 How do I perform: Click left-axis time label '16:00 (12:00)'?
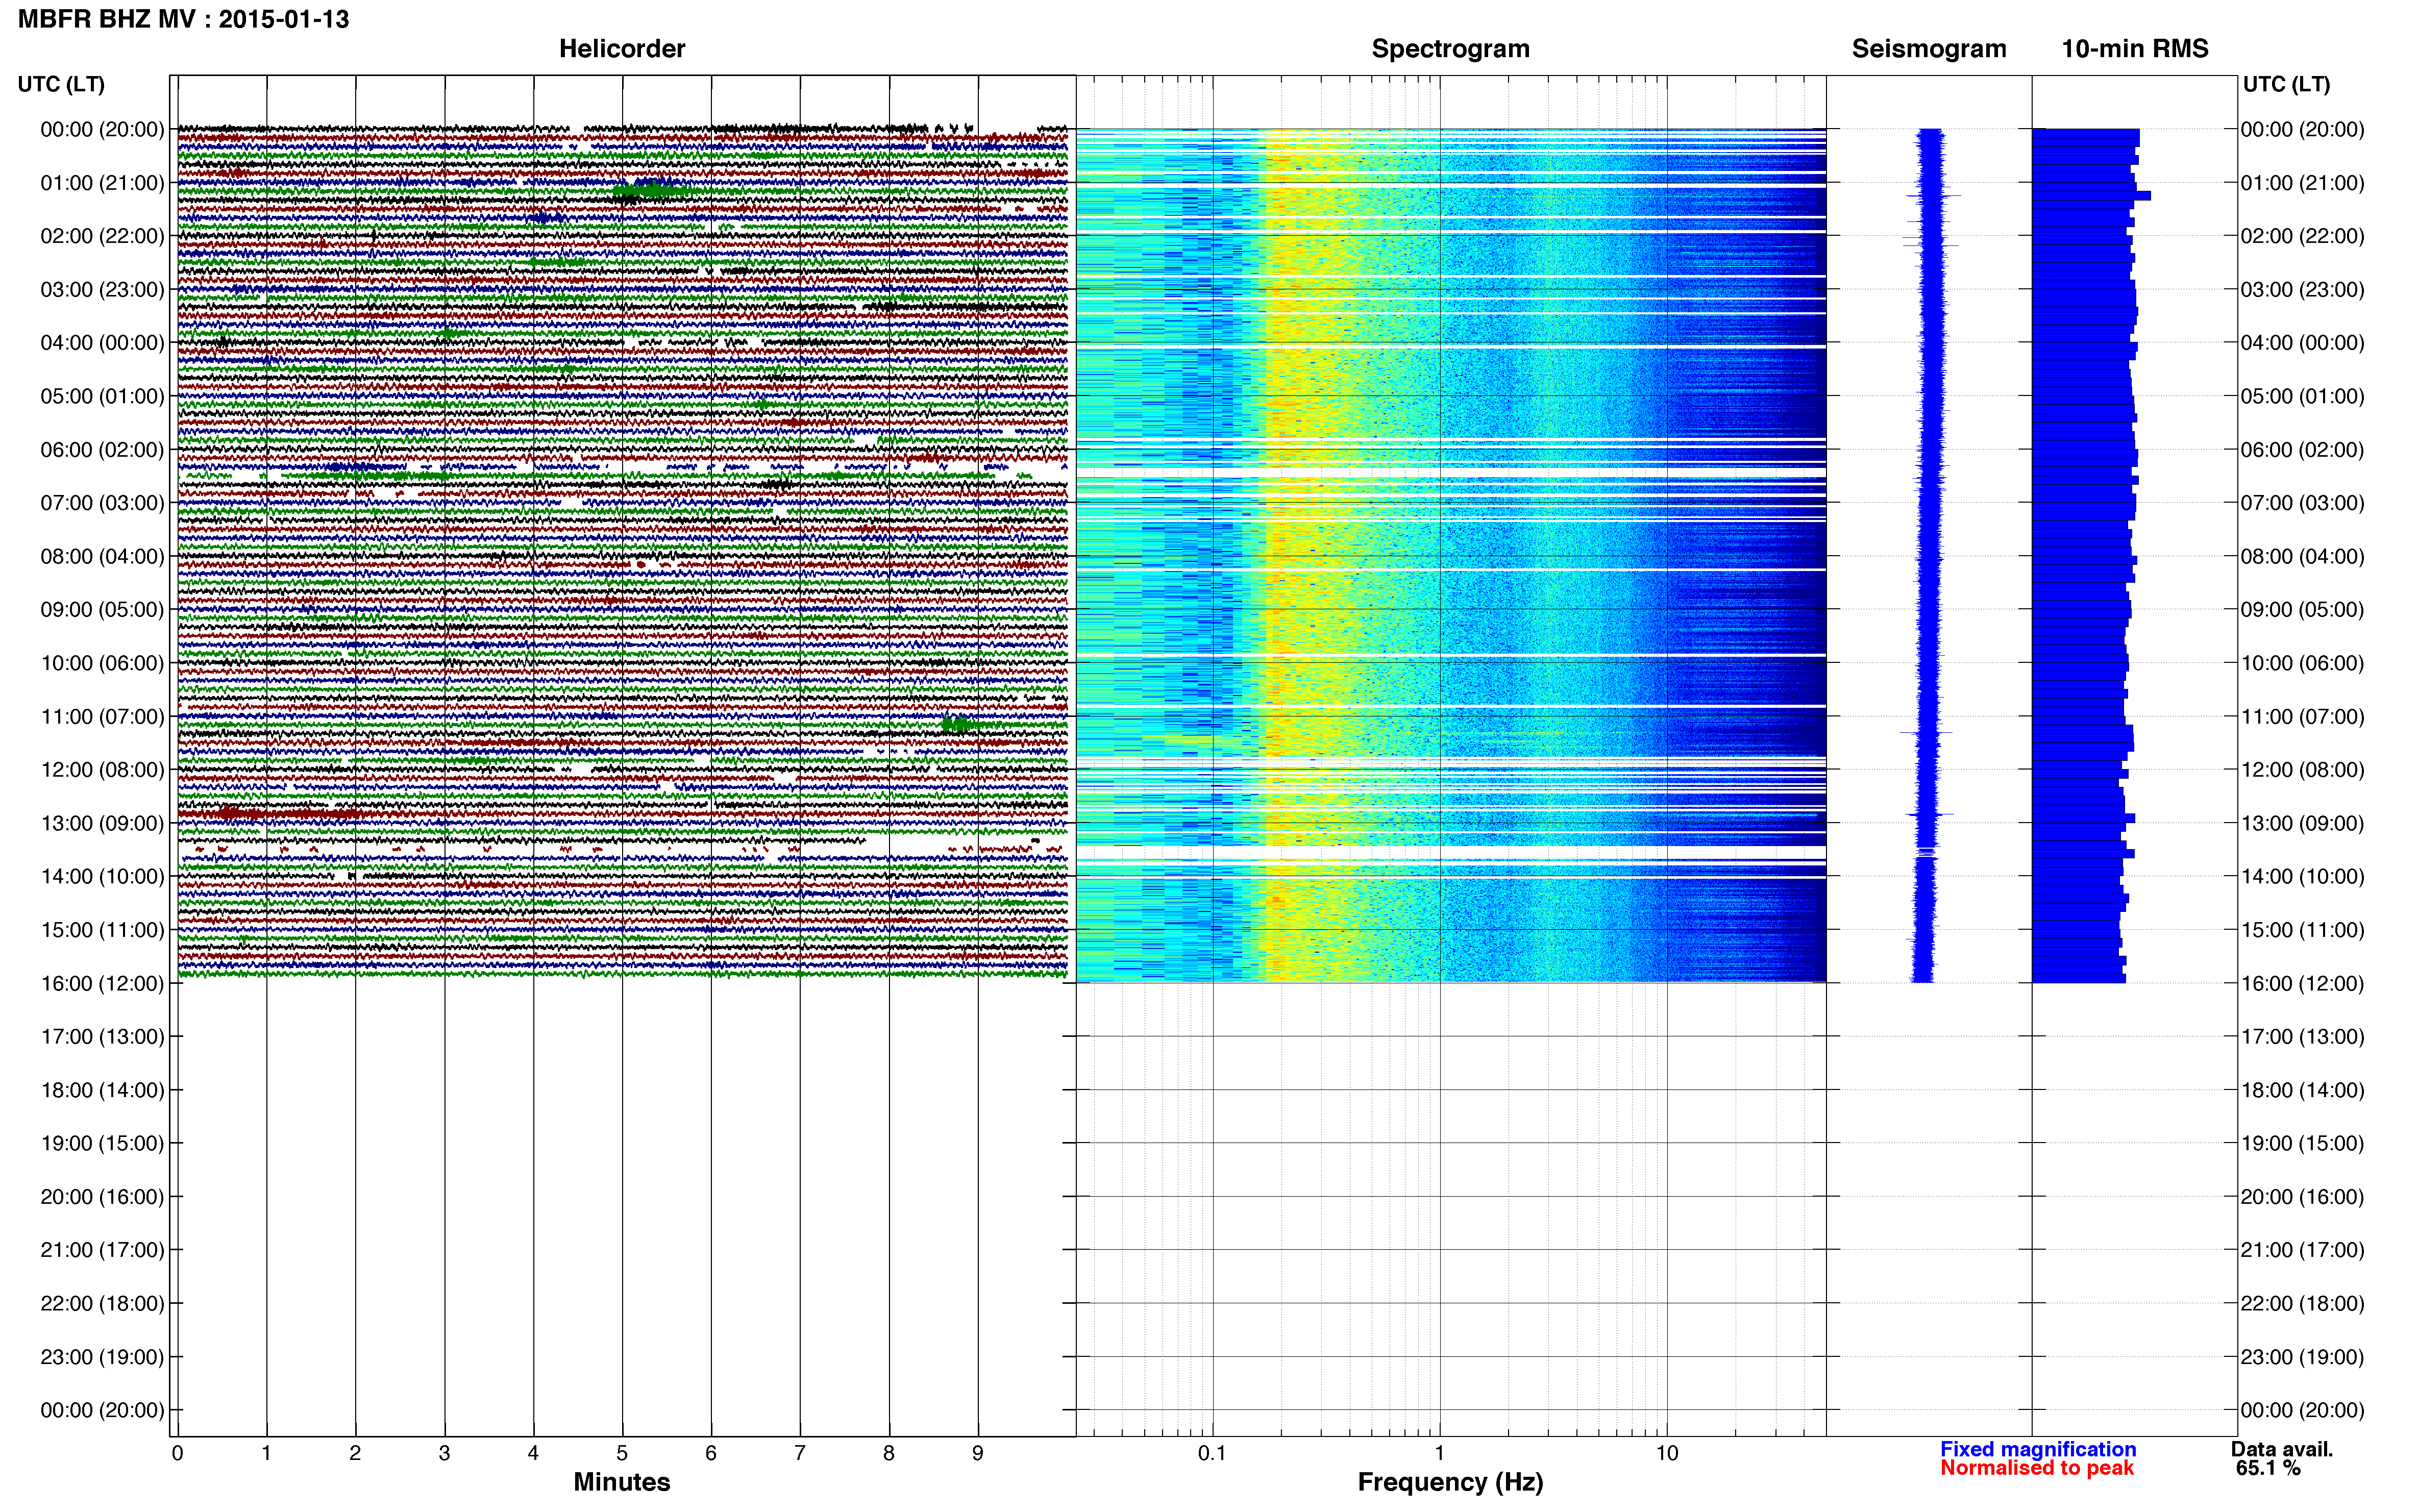click(102, 983)
